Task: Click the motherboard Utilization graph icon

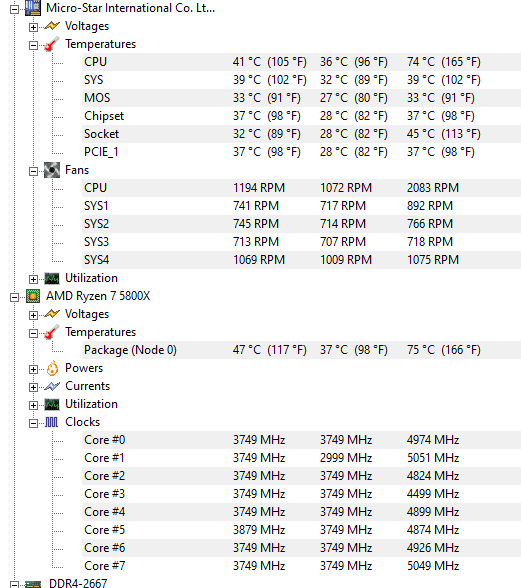Action: (x=52, y=278)
